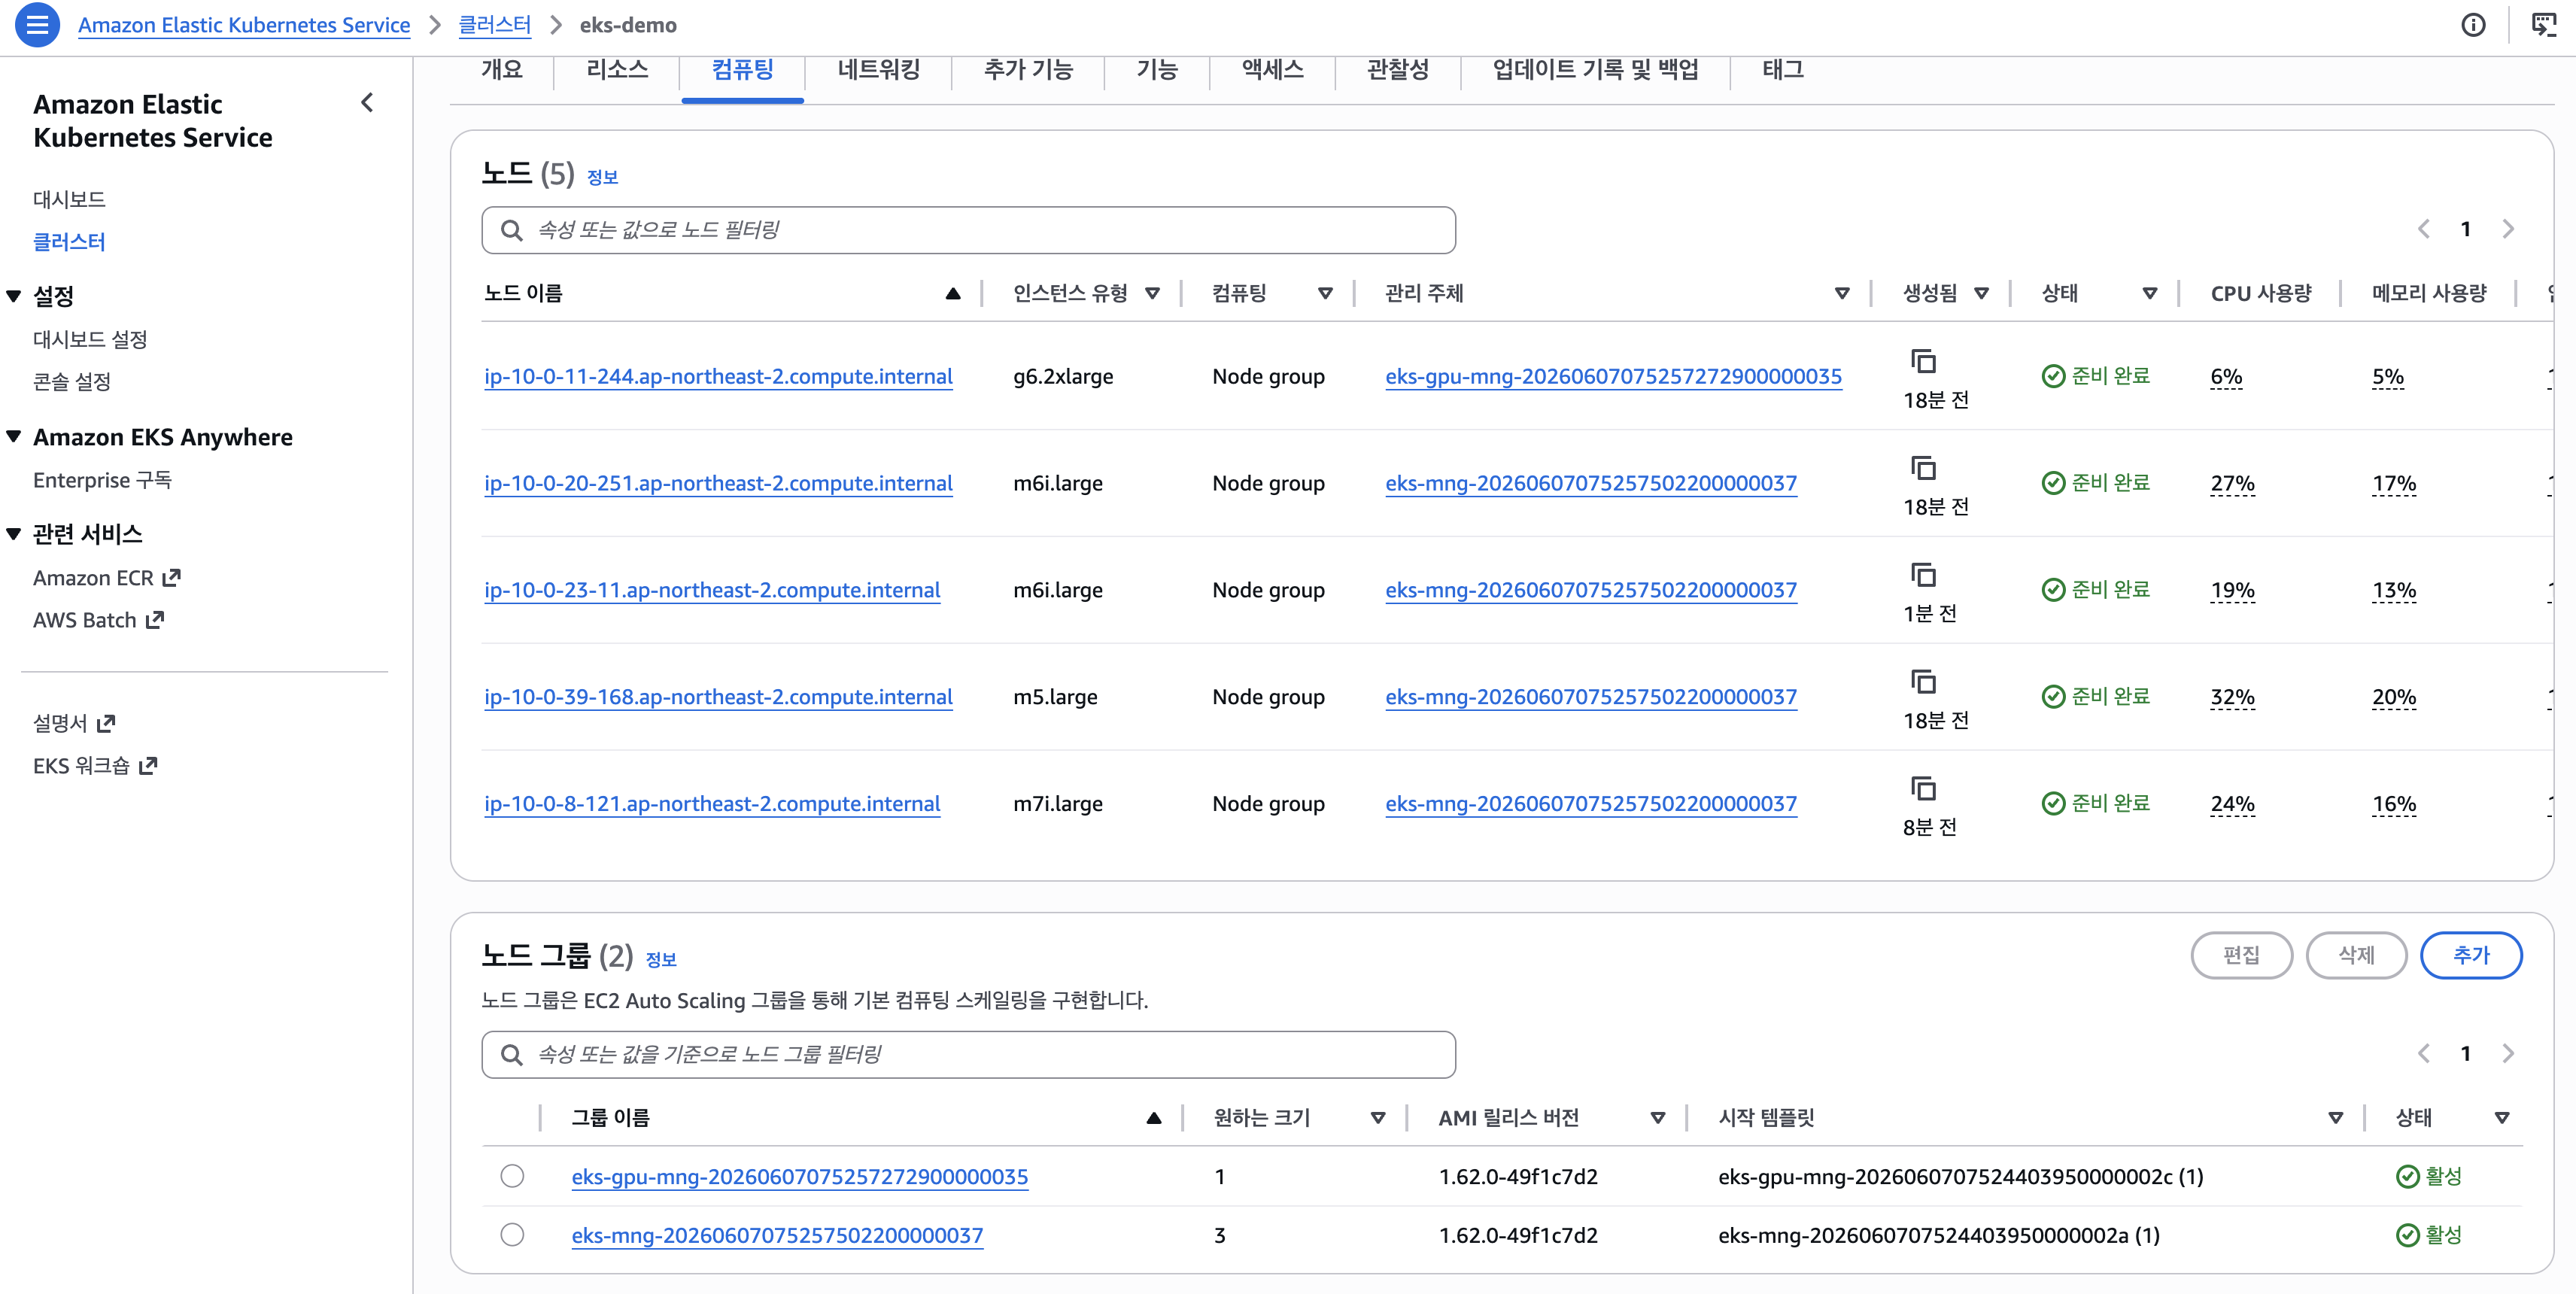
Task: Sort ascending arrow on 그룹 이름 column
Action: (1153, 1118)
